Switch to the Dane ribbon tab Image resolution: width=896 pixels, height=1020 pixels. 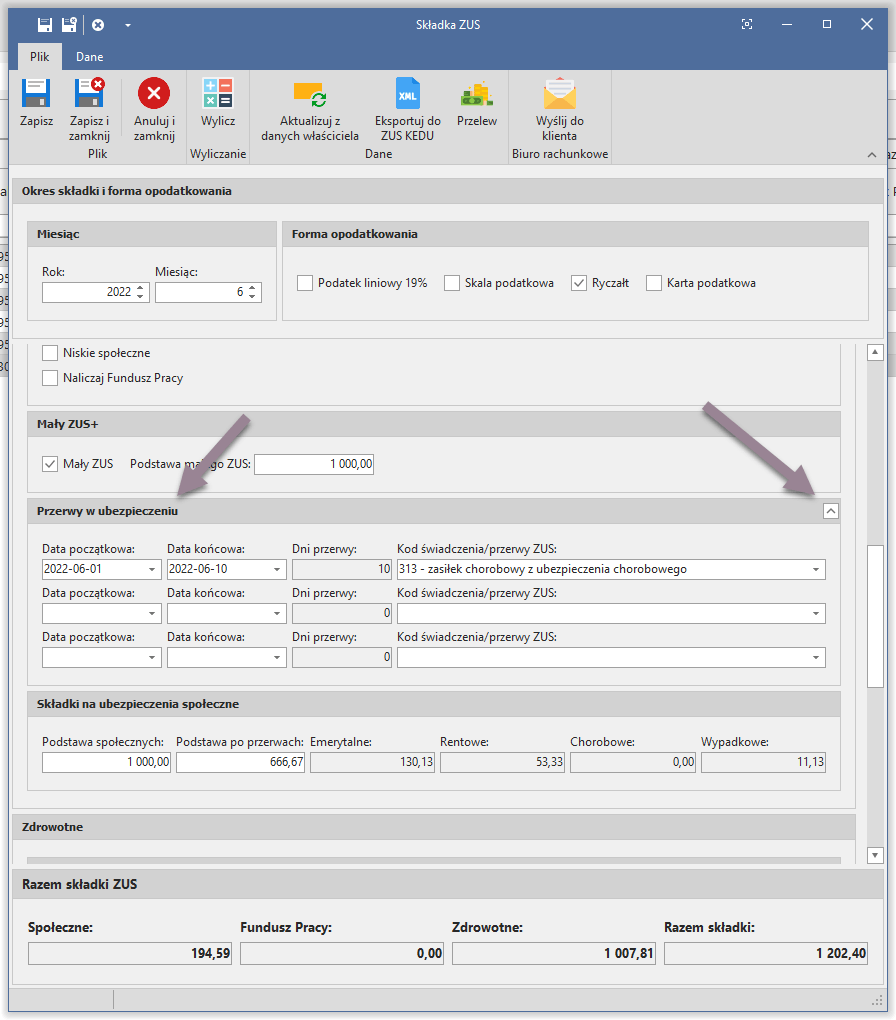click(x=90, y=57)
